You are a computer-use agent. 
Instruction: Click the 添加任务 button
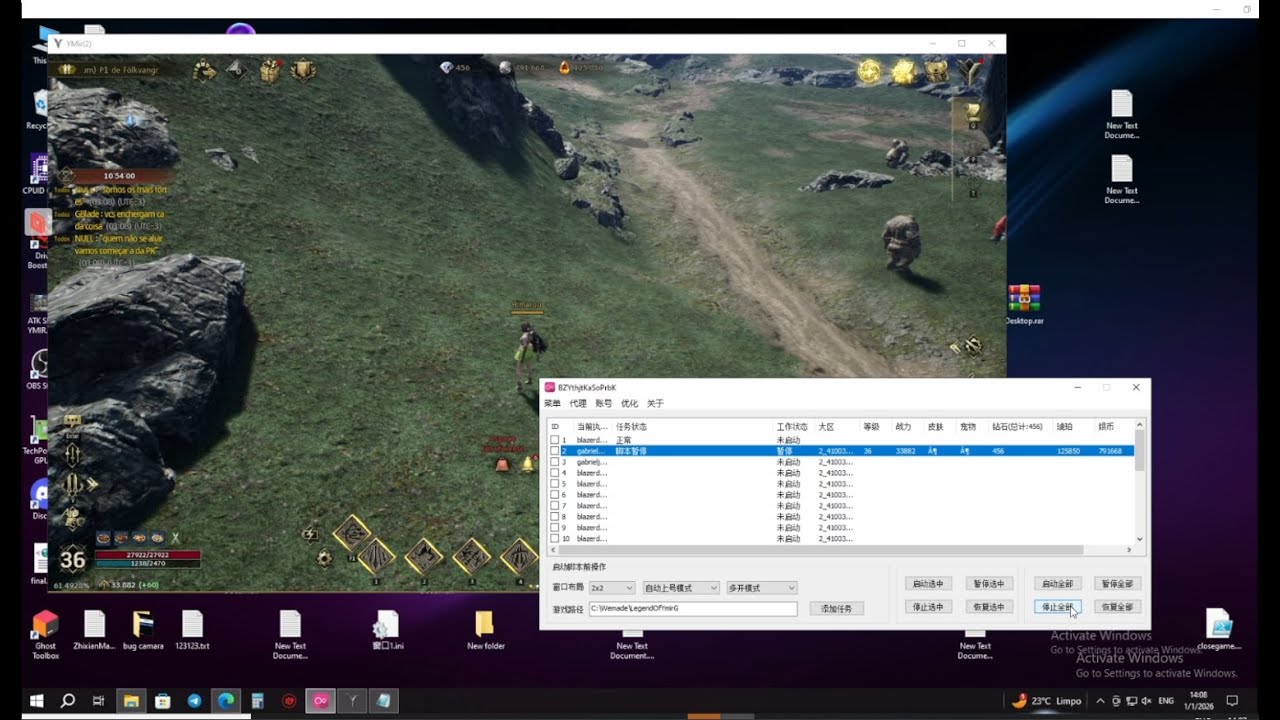836,608
